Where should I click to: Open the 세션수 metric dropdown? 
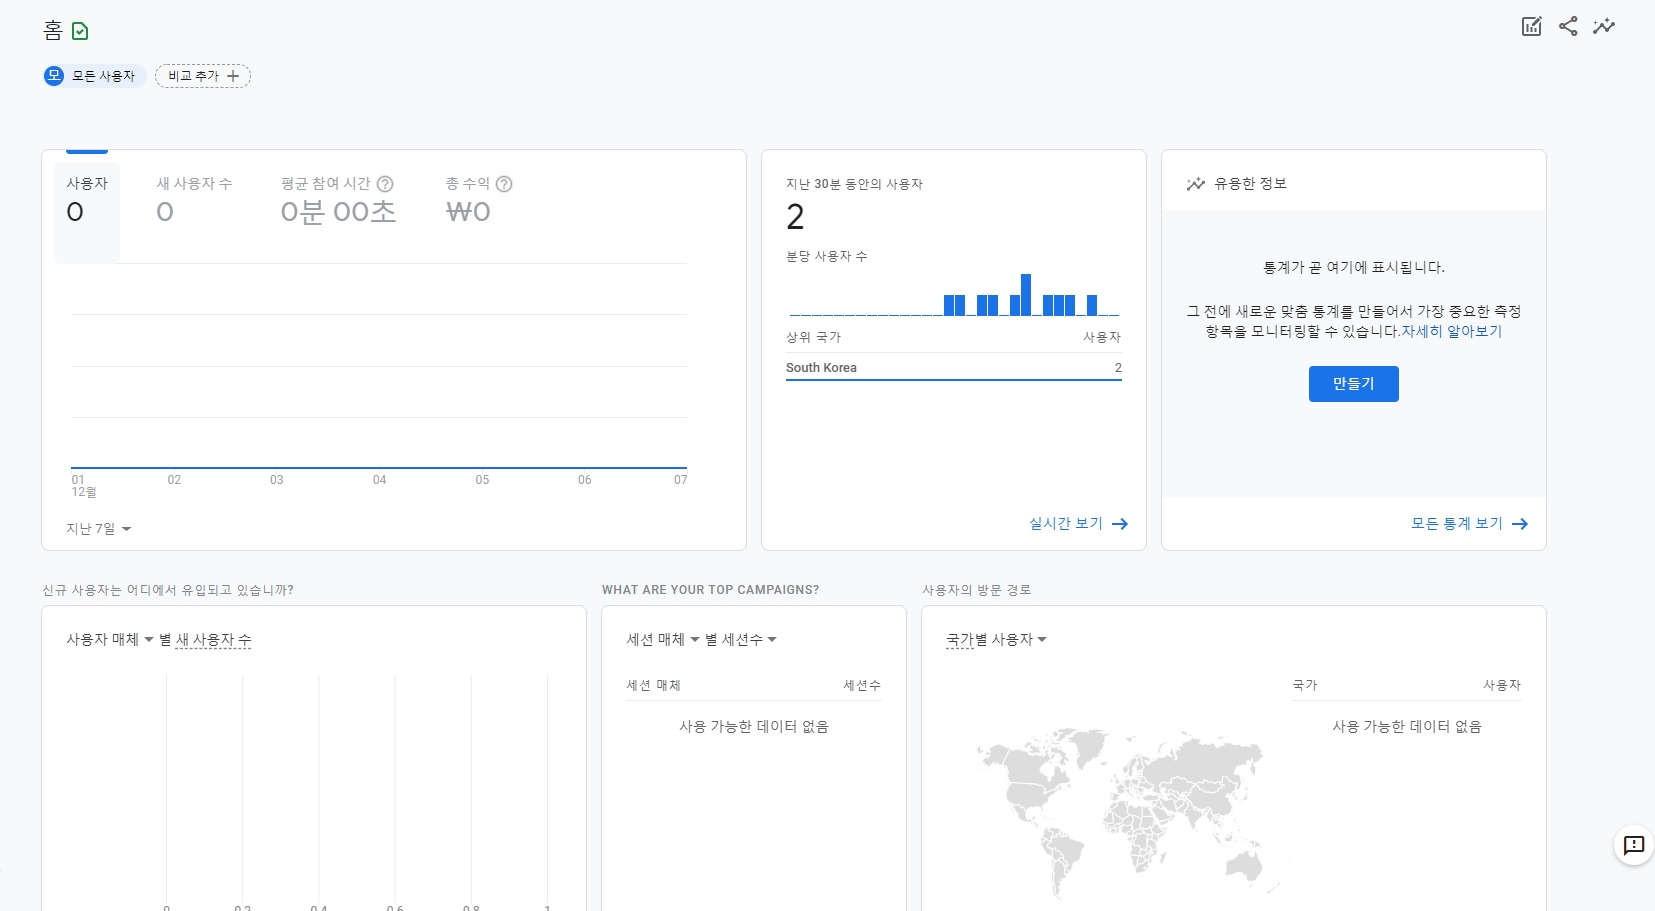click(749, 640)
